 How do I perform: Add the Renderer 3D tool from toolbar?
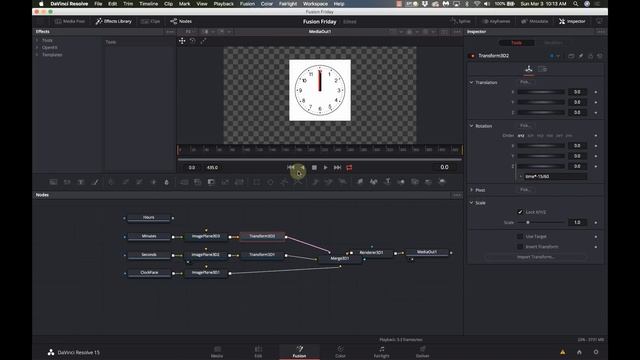click(442, 182)
